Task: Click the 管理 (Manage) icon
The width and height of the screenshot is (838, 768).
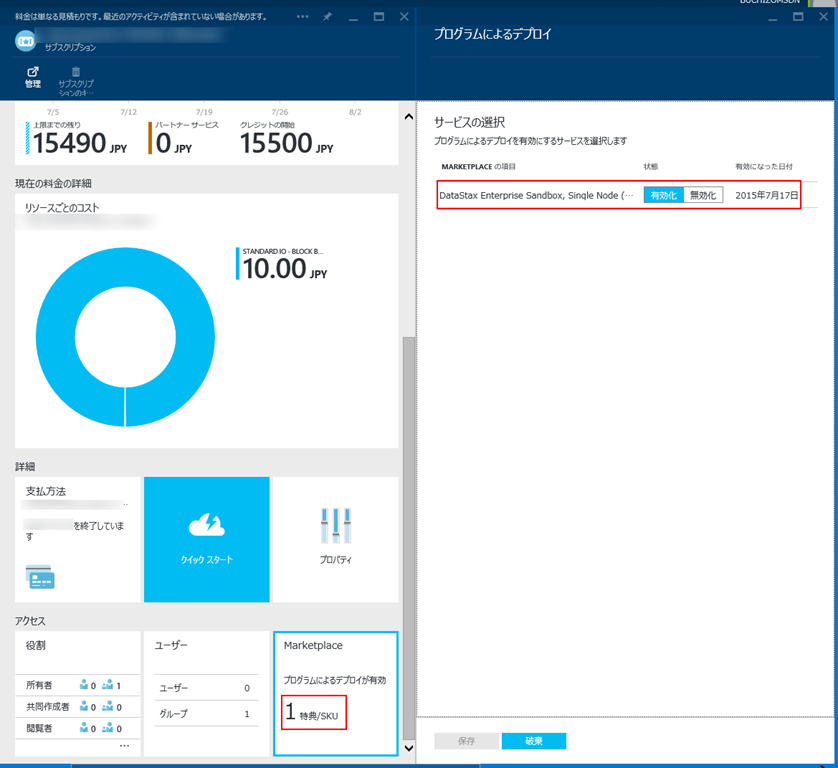Action: [x=33, y=73]
